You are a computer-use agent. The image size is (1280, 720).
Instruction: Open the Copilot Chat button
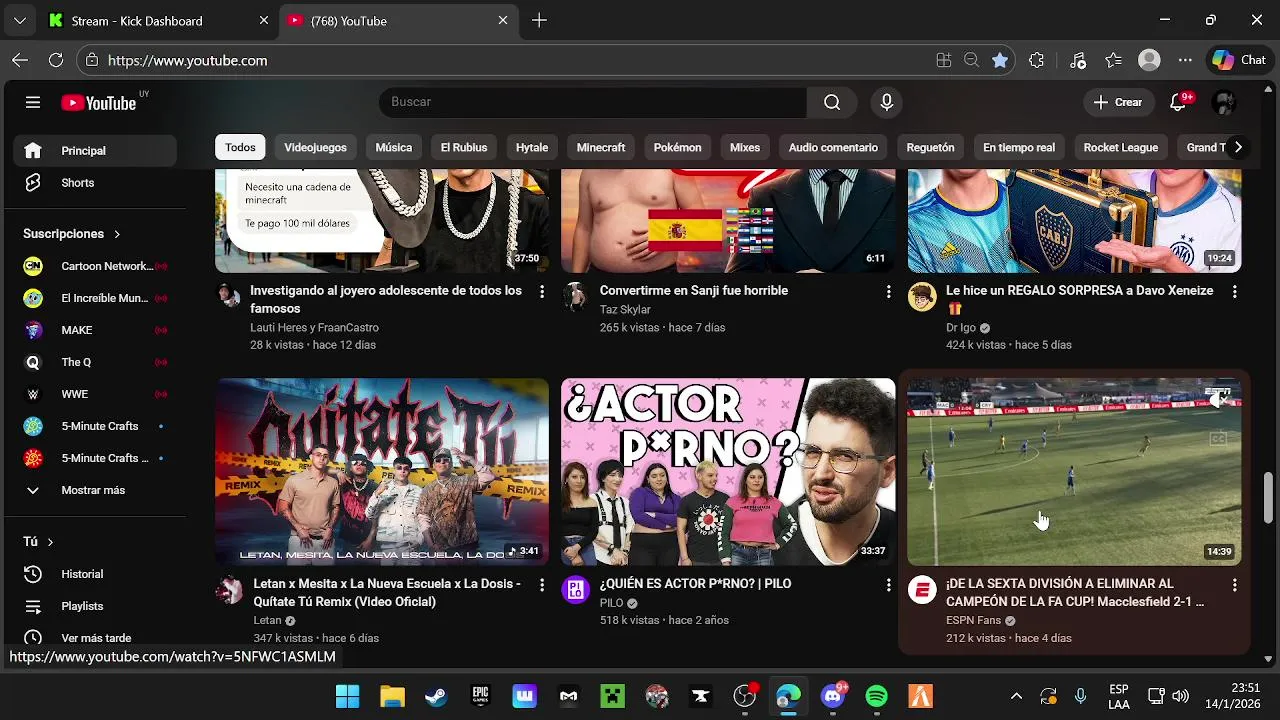pos(1240,60)
